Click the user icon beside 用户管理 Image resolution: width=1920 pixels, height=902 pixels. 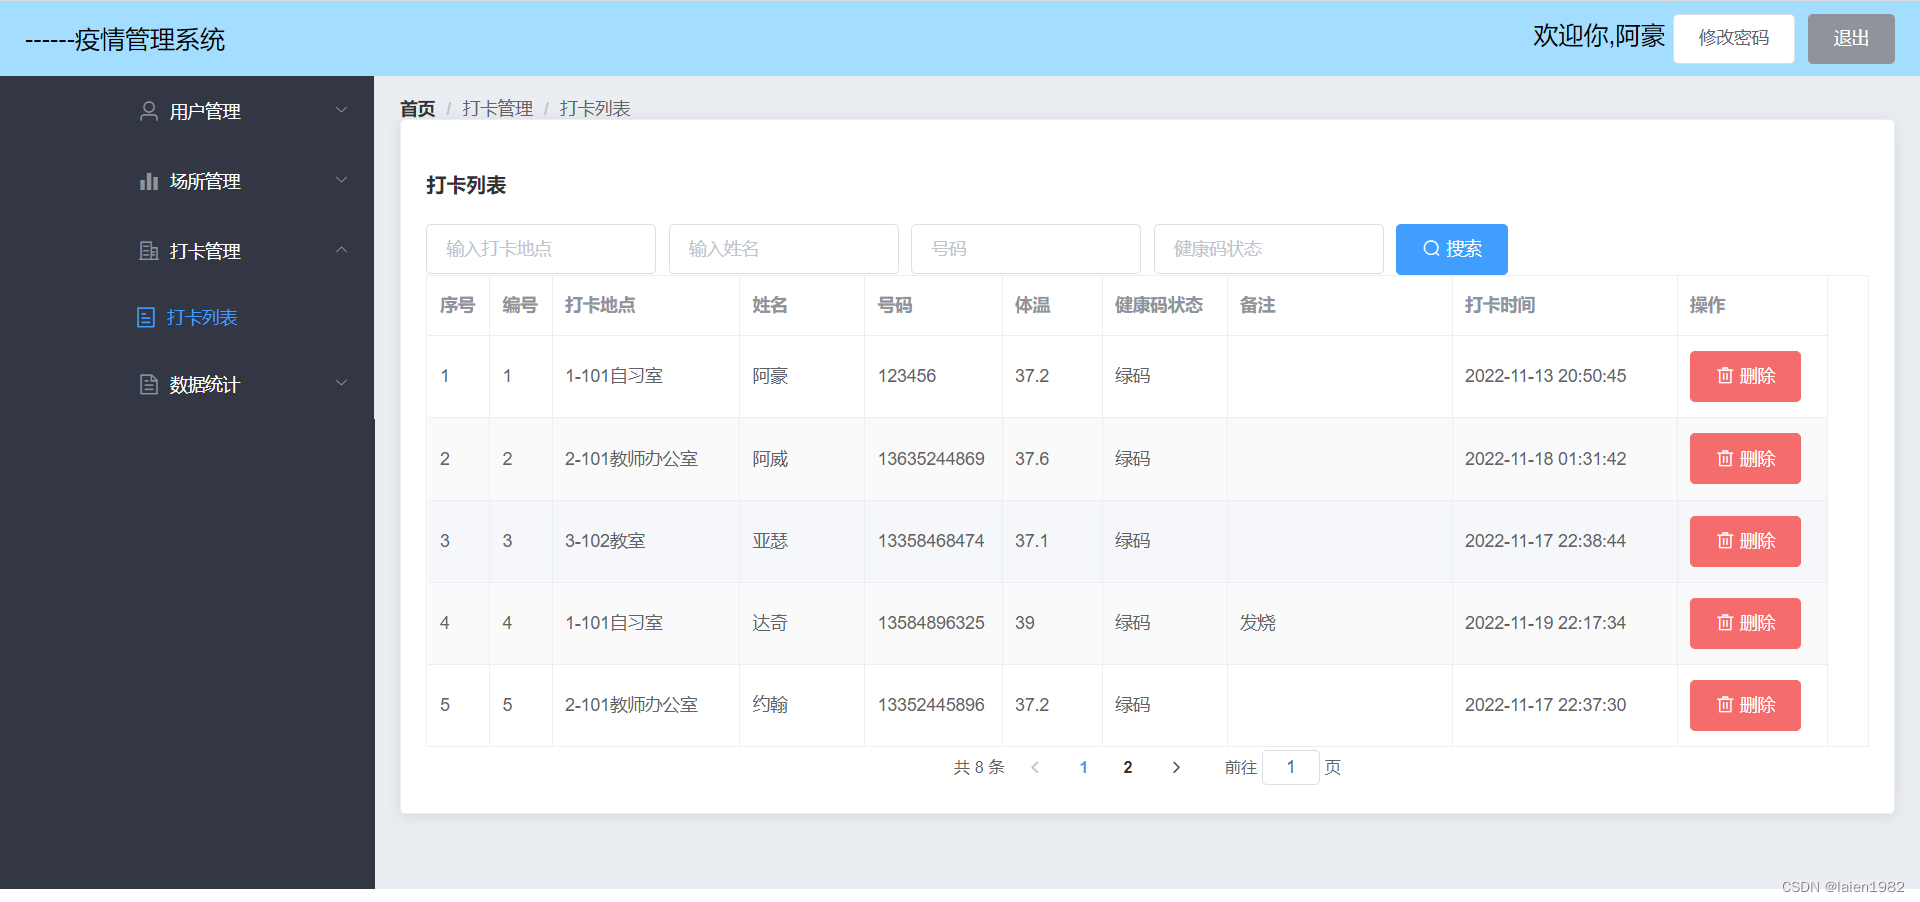(149, 111)
